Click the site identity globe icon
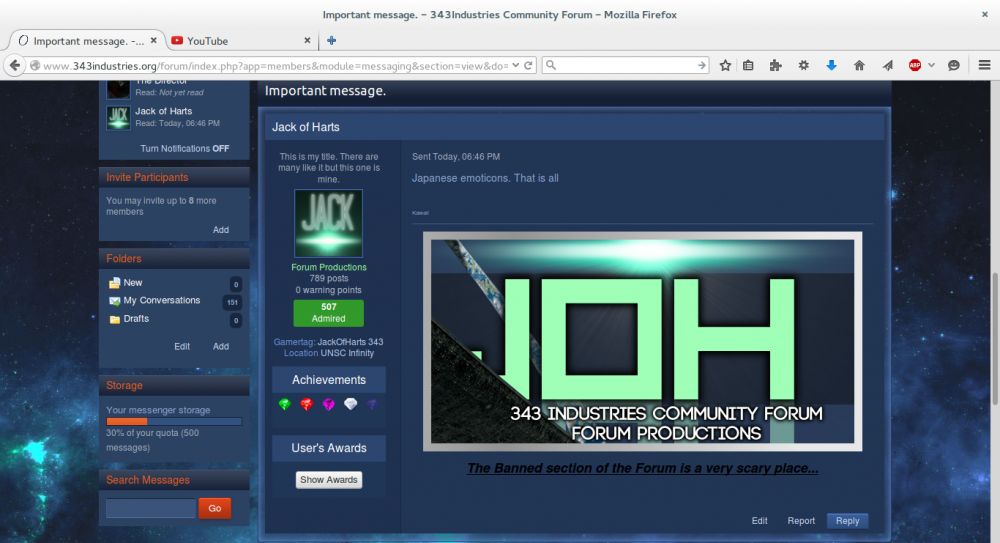 (35, 66)
